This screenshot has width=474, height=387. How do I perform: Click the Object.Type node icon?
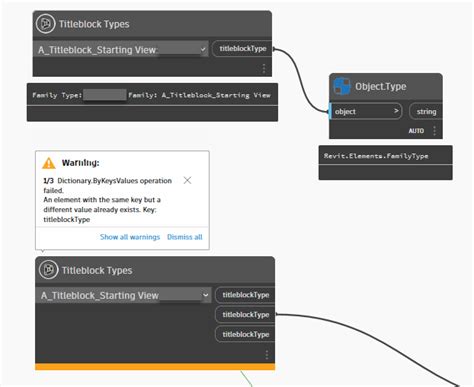tap(342, 86)
